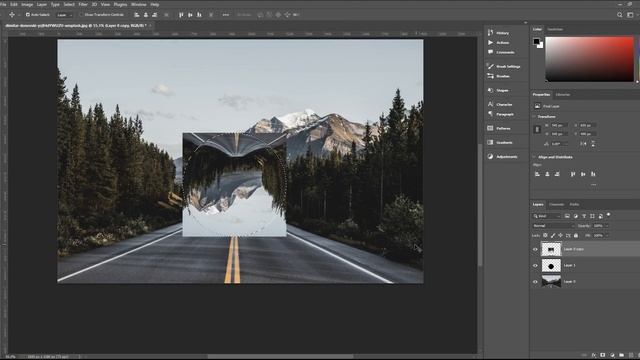
Task: Open the Filter menu
Action: [x=83, y=4]
